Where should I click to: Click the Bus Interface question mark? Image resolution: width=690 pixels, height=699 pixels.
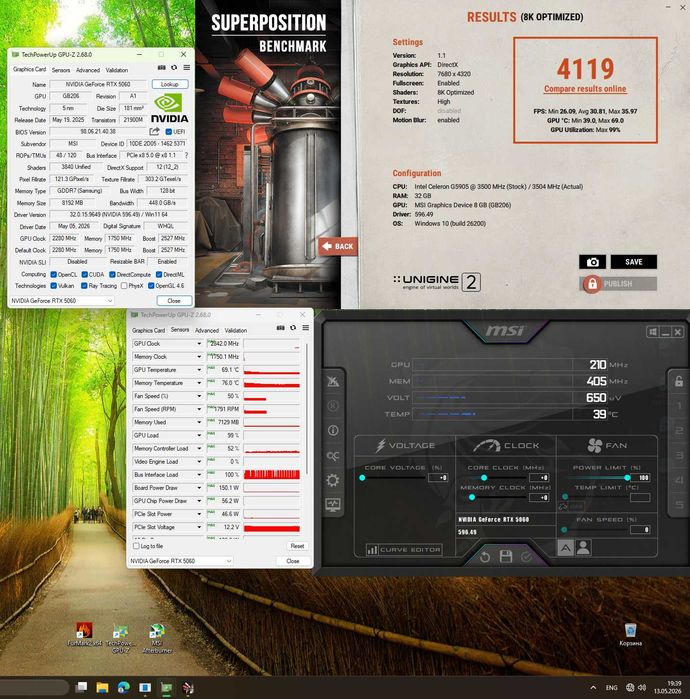click(186, 155)
